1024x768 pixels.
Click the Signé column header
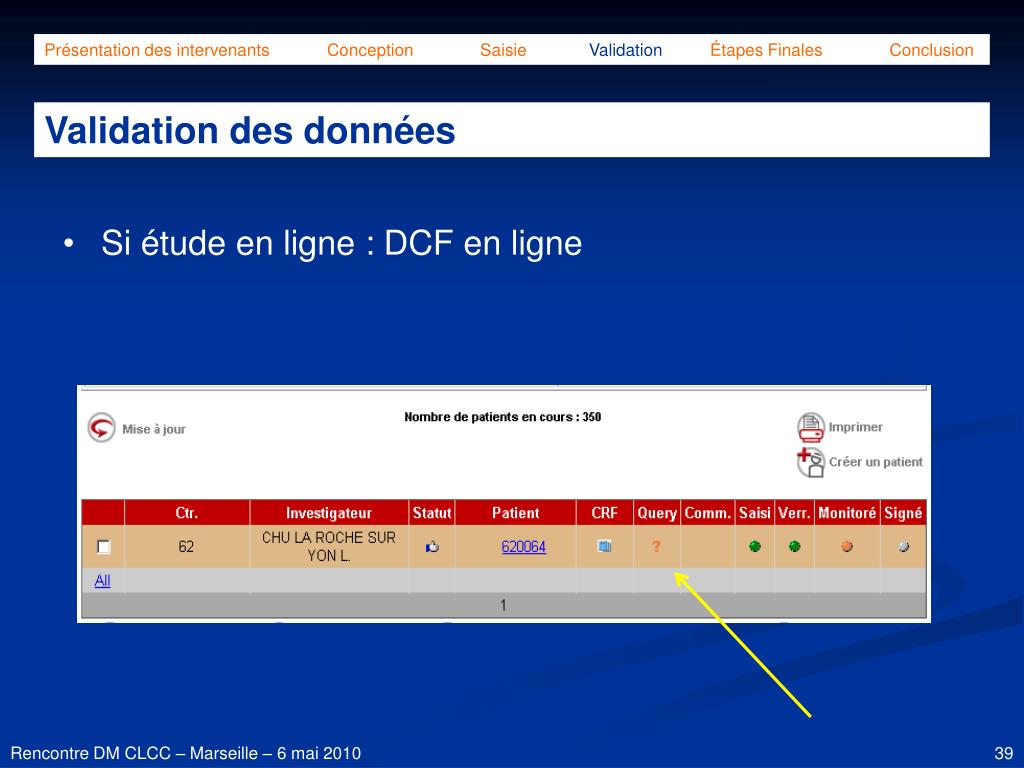tap(903, 513)
